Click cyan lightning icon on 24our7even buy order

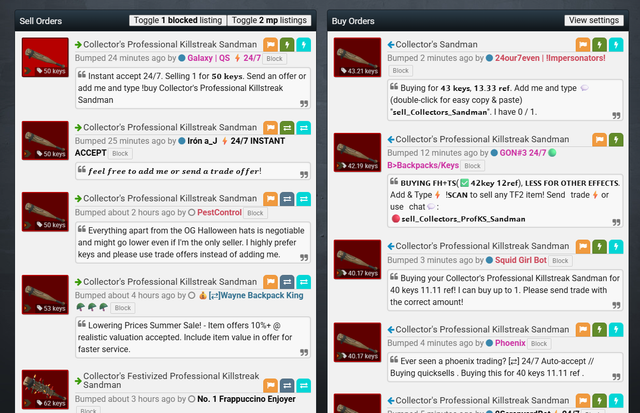point(616,44)
